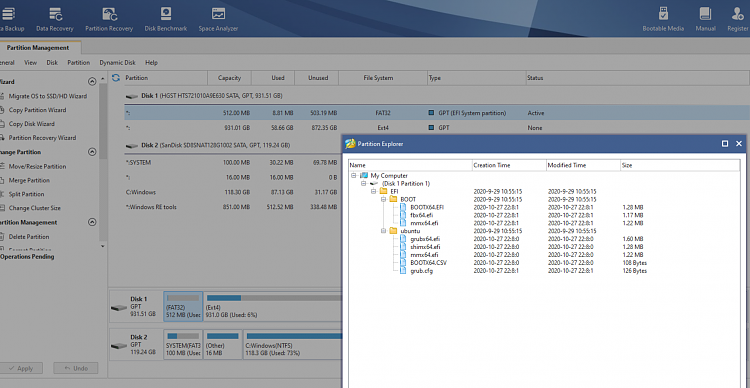Sort by Modified Time column header

583,166
